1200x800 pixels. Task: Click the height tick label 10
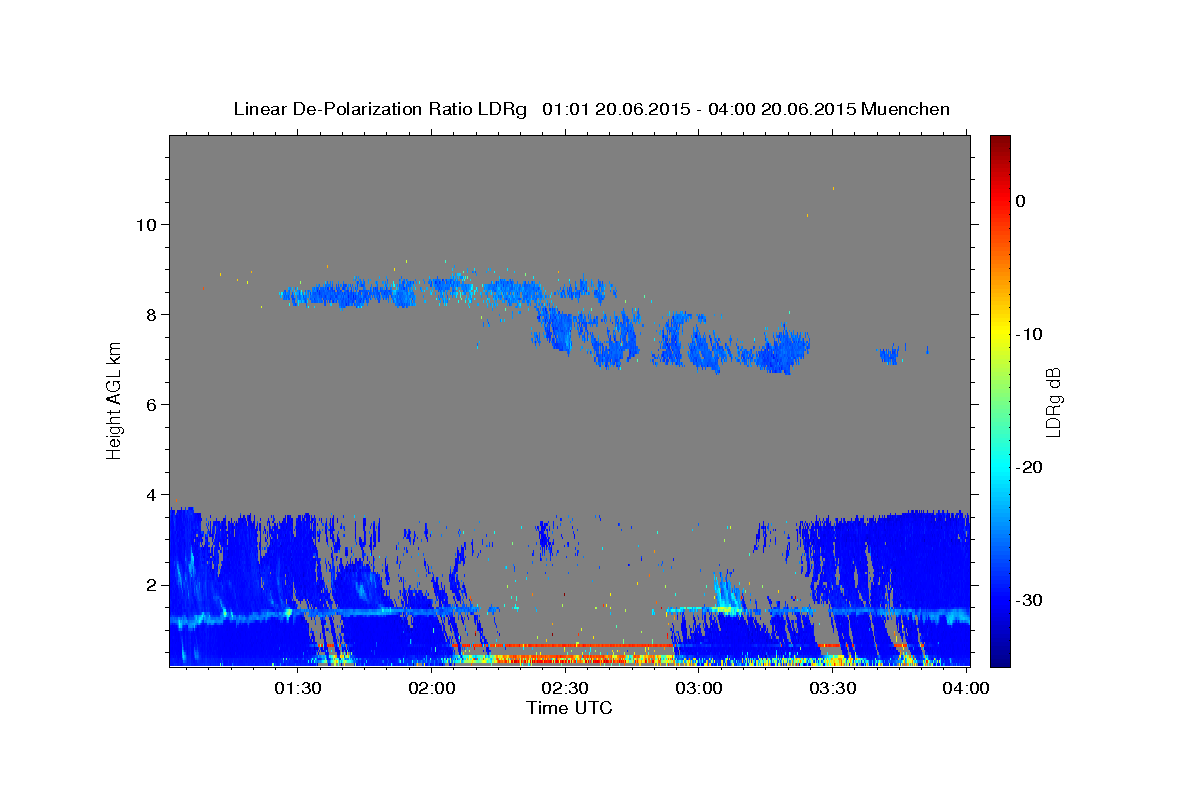click(x=146, y=224)
